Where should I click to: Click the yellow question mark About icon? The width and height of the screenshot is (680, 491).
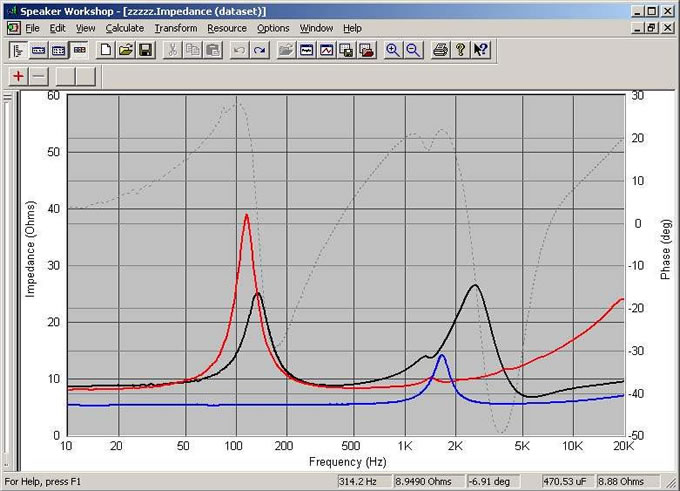click(460, 49)
